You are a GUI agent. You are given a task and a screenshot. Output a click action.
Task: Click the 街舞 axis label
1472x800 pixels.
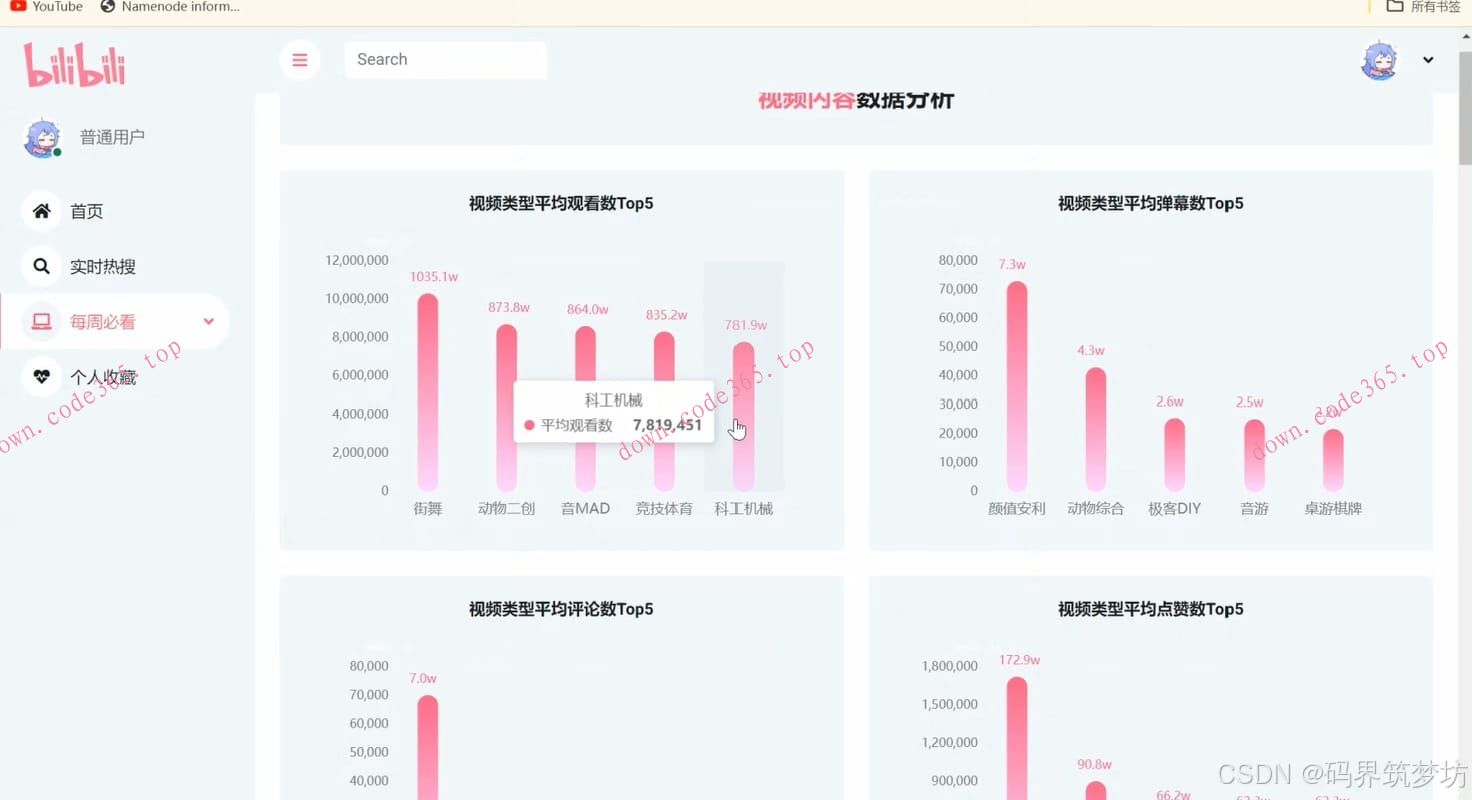click(x=428, y=508)
